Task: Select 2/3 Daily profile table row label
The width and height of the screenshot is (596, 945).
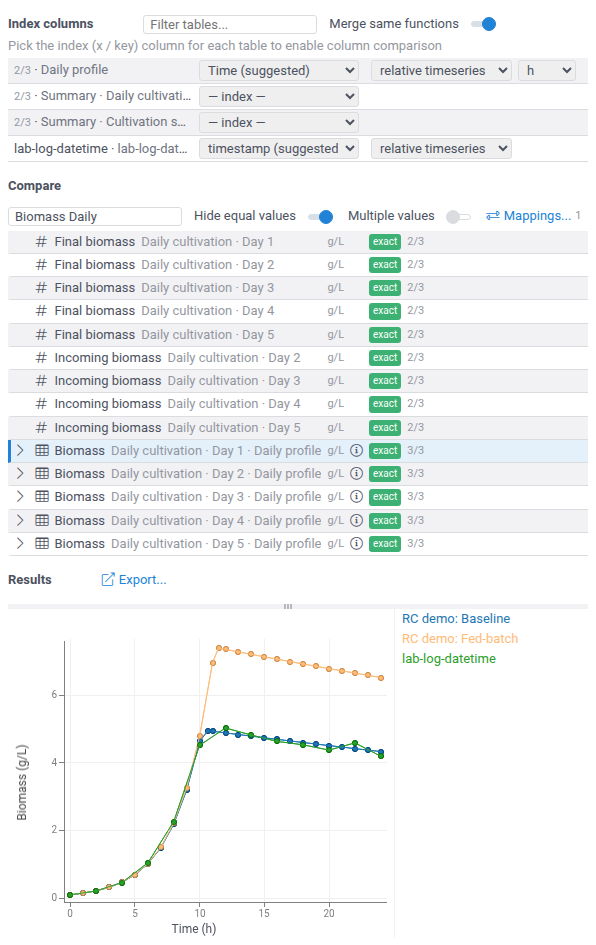Action: coord(61,70)
